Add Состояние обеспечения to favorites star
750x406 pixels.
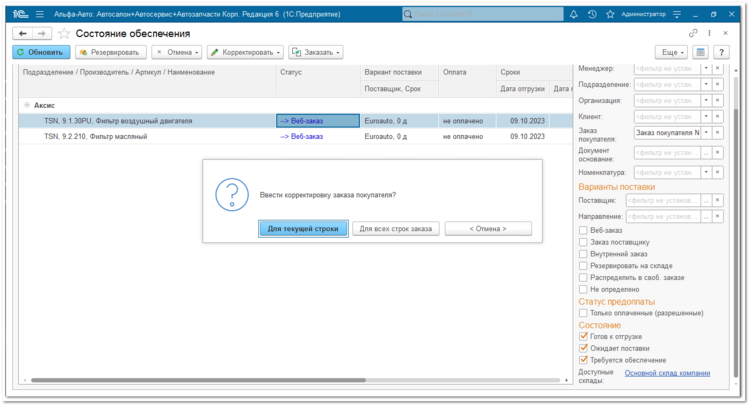64,33
